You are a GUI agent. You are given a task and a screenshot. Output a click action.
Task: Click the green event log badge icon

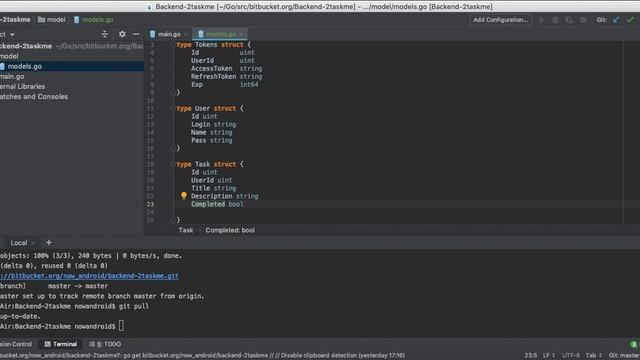(x=633, y=344)
